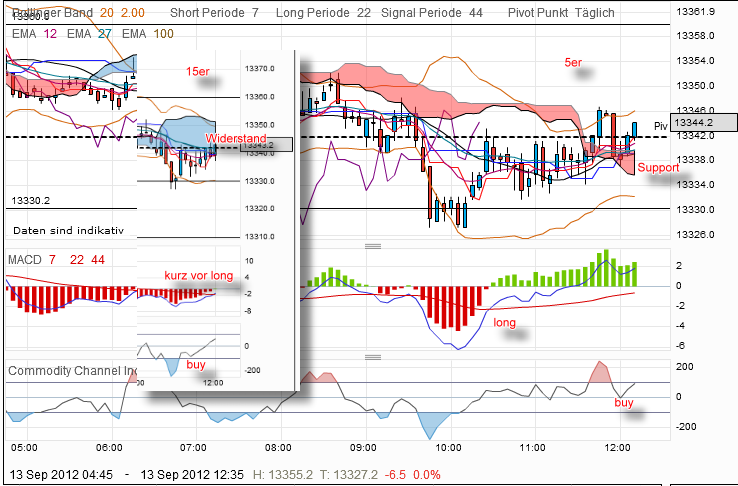Click the 13326.0 price axis value
This screenshot has height=486, width=738.
695,234
